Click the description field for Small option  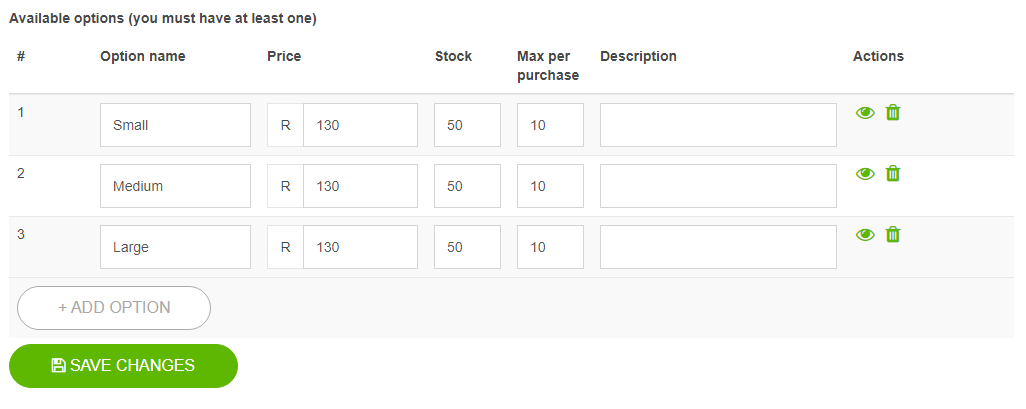(x=718, y=125)
